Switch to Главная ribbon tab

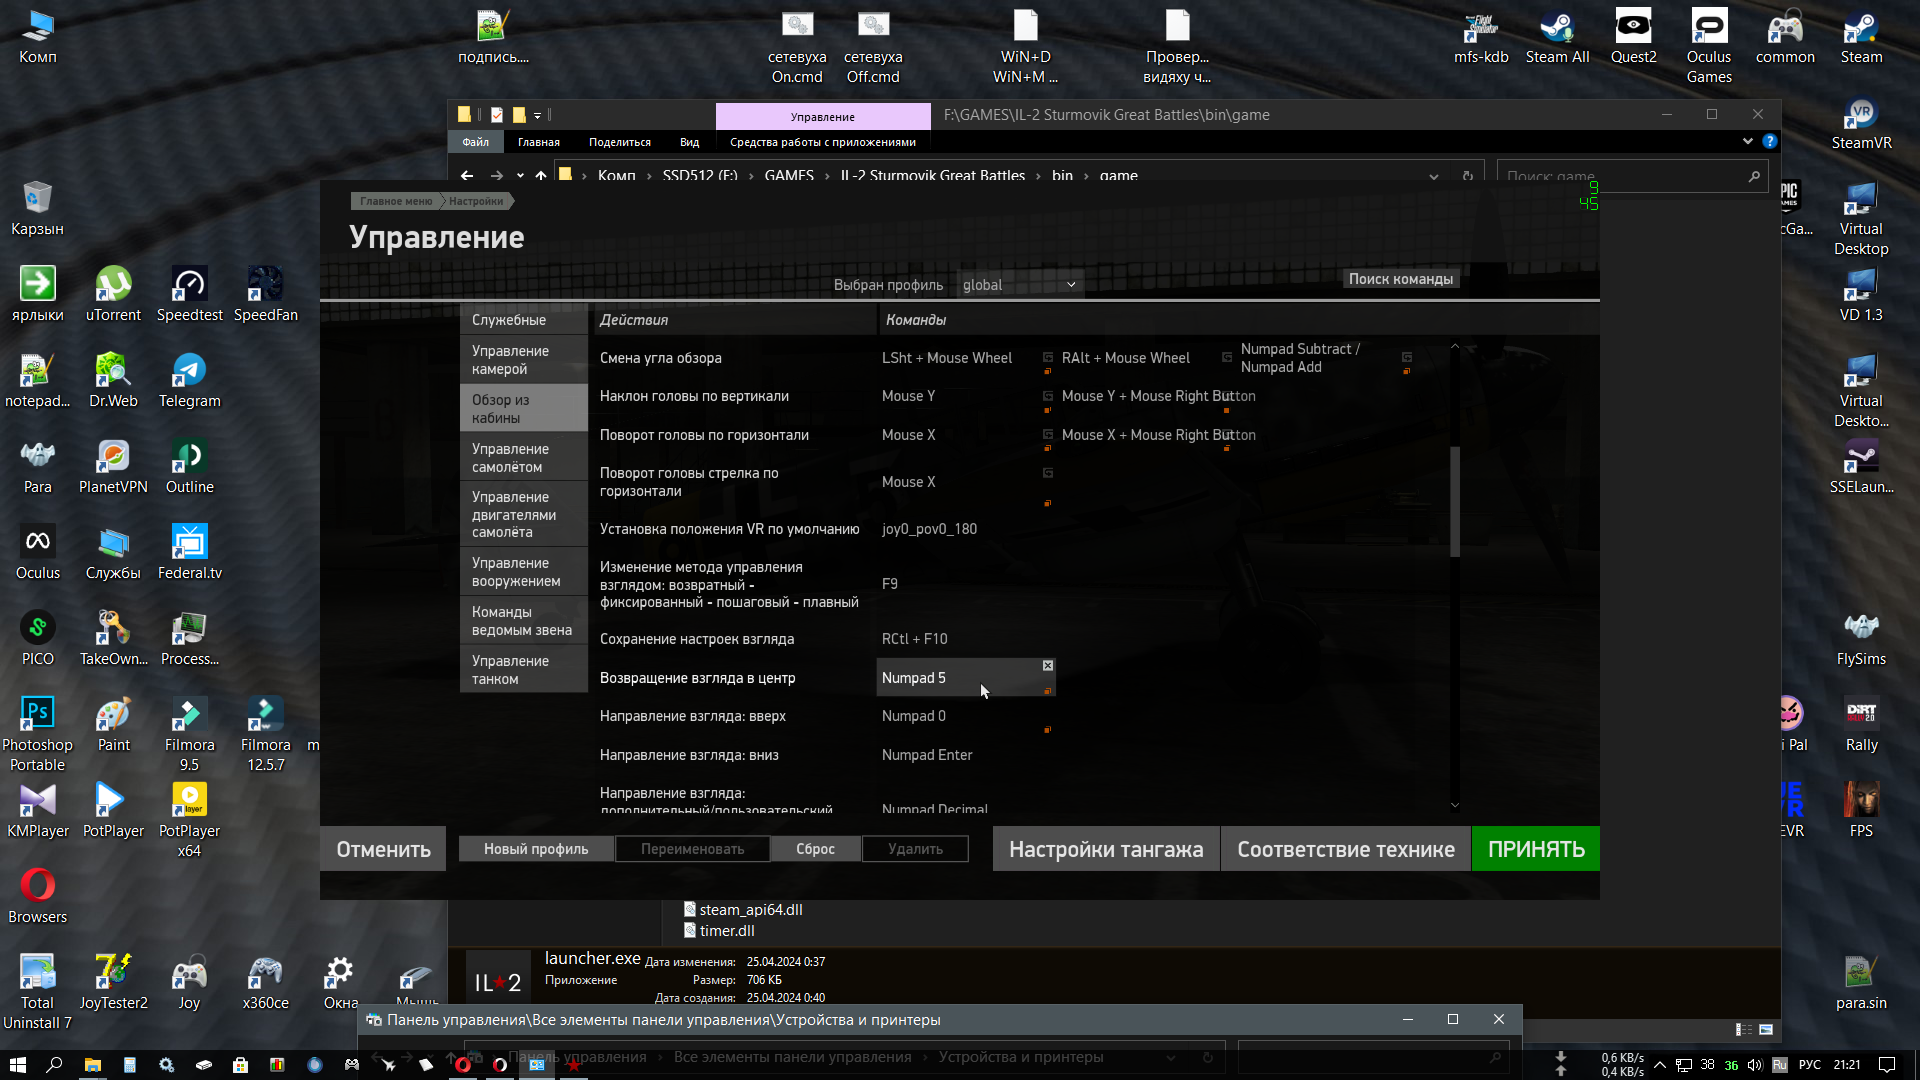tap(539, 142)
